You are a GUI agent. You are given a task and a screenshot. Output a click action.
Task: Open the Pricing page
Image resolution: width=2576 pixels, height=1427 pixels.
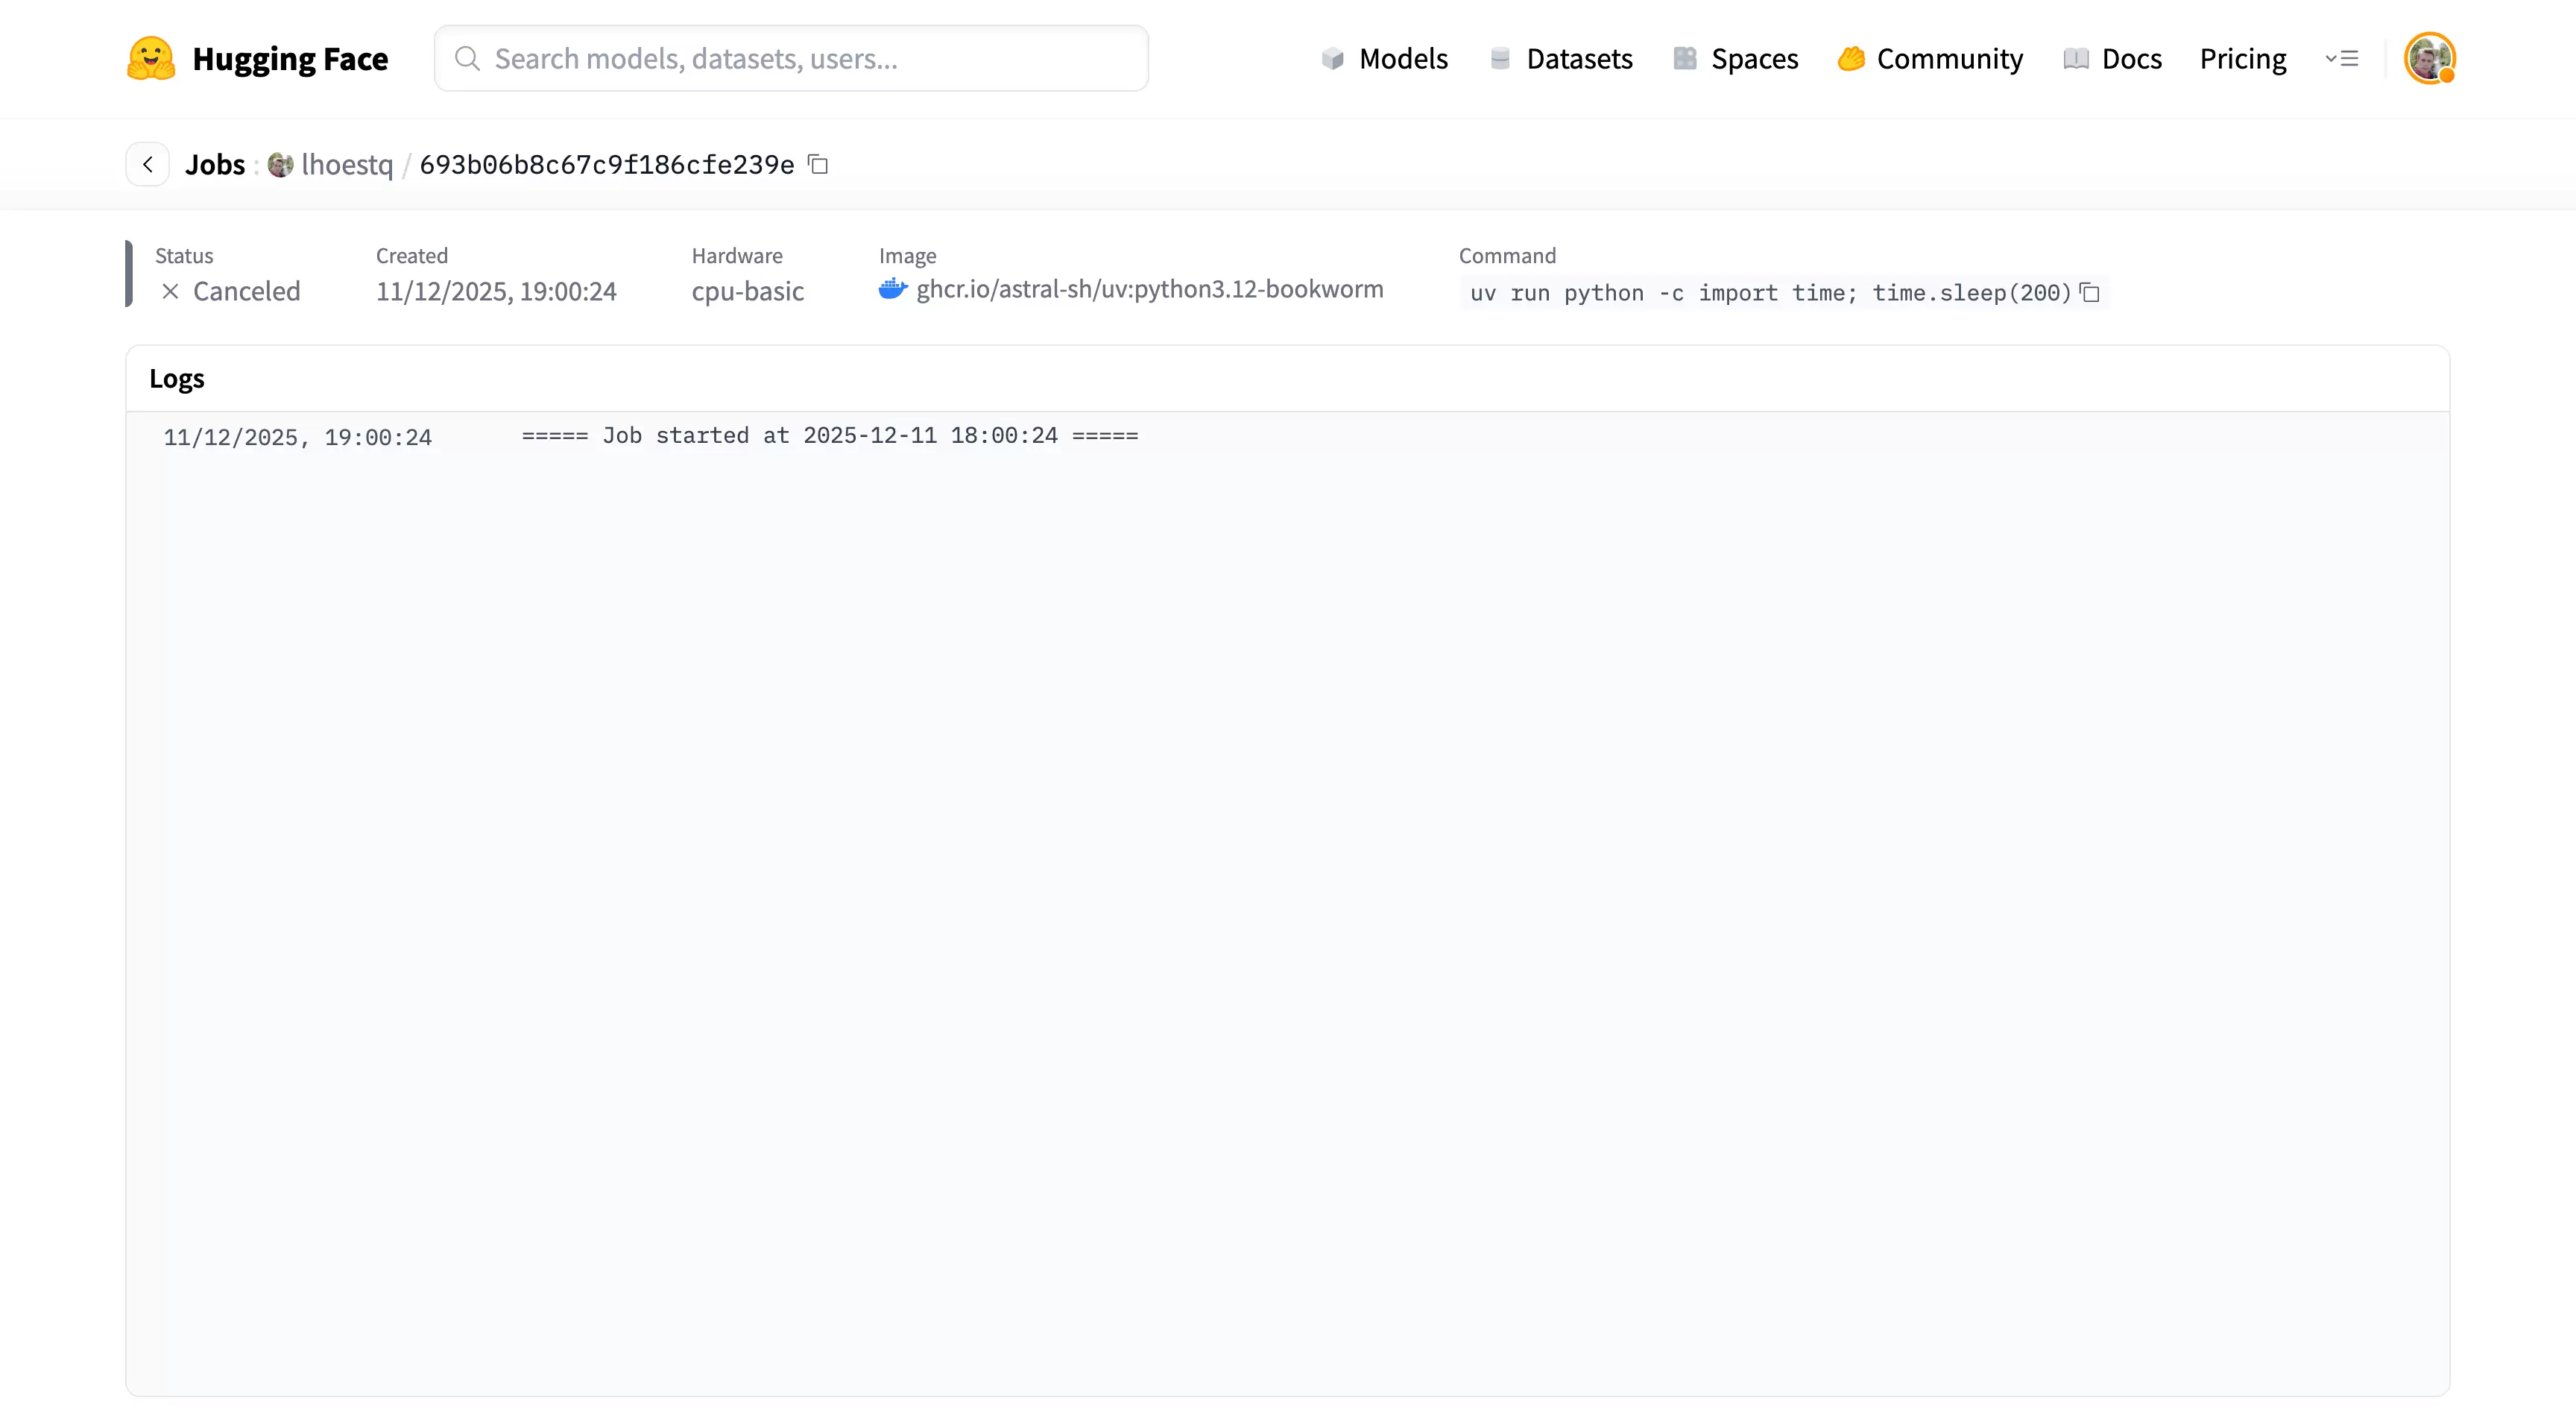tap(2243, 59)
